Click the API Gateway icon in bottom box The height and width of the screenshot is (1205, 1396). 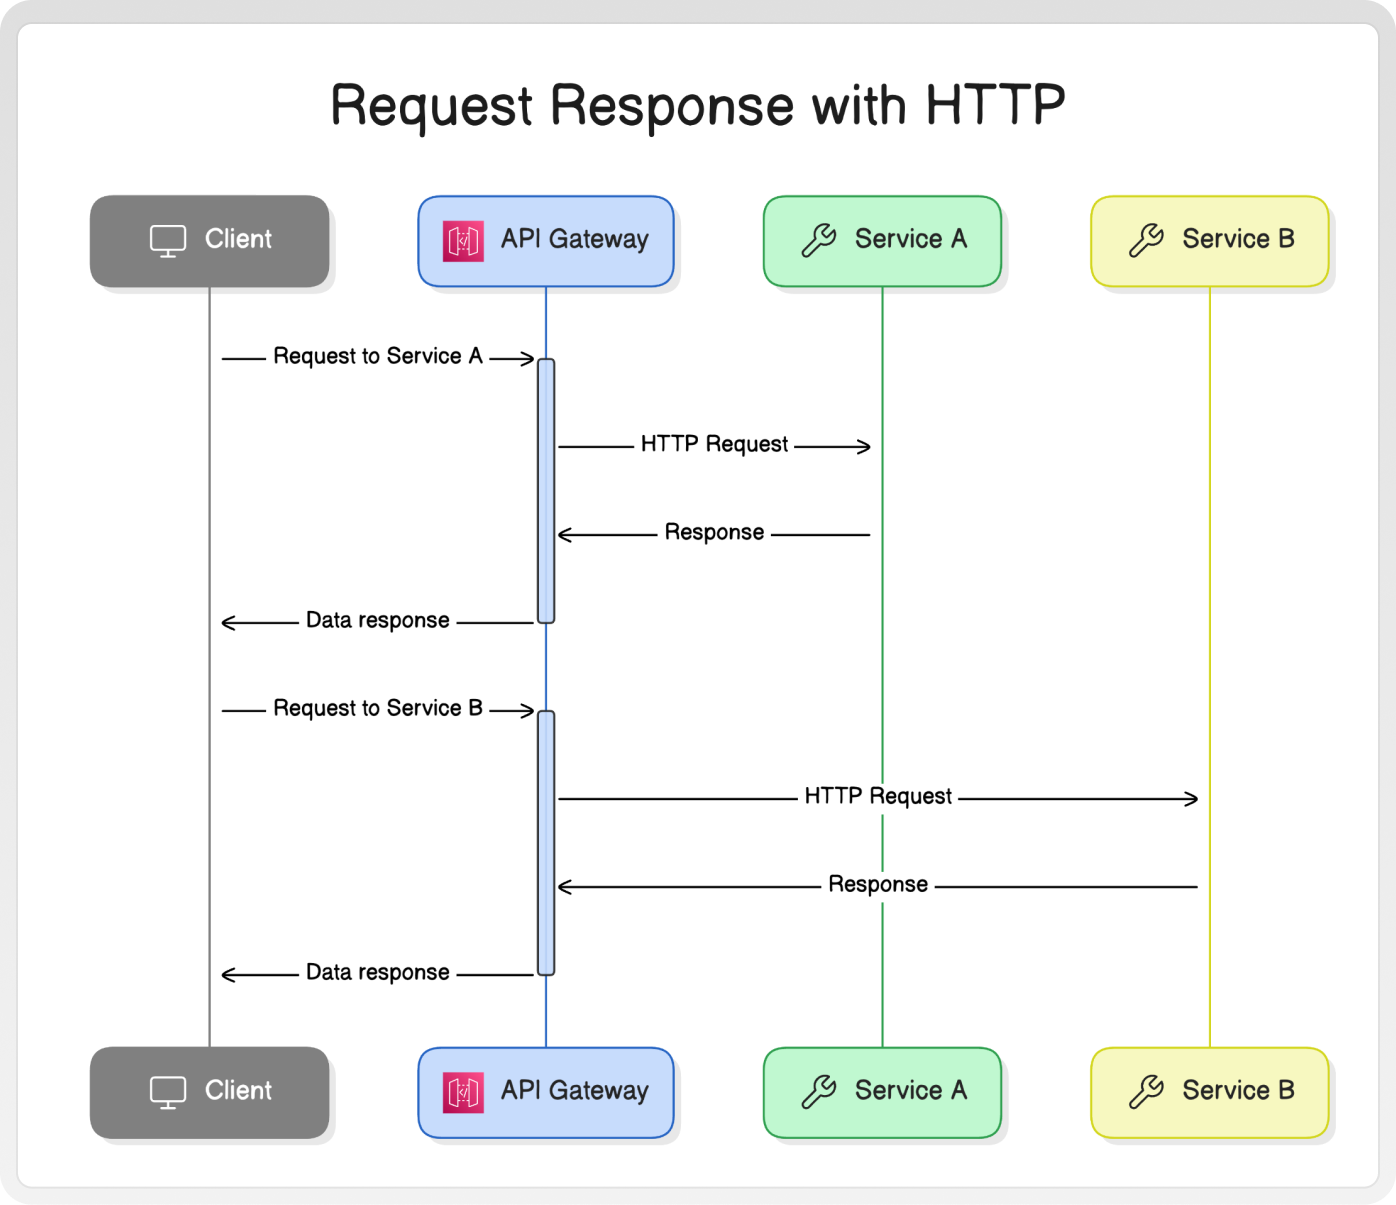coord(464,1092)
